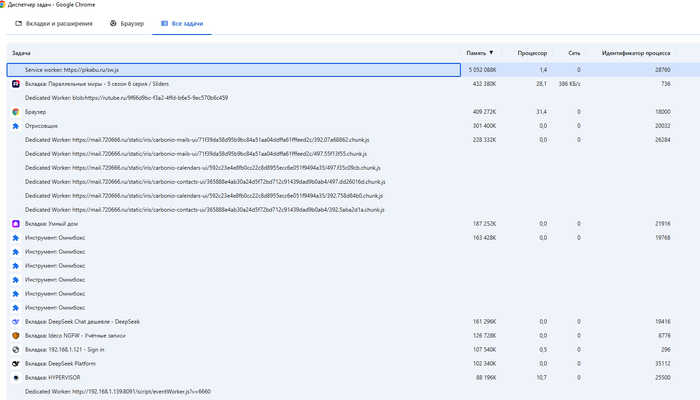Viewport: 700px width, 400px height.
Task: Click the globe icon of 192.168.1.121 tab
Action: [16, 350]
